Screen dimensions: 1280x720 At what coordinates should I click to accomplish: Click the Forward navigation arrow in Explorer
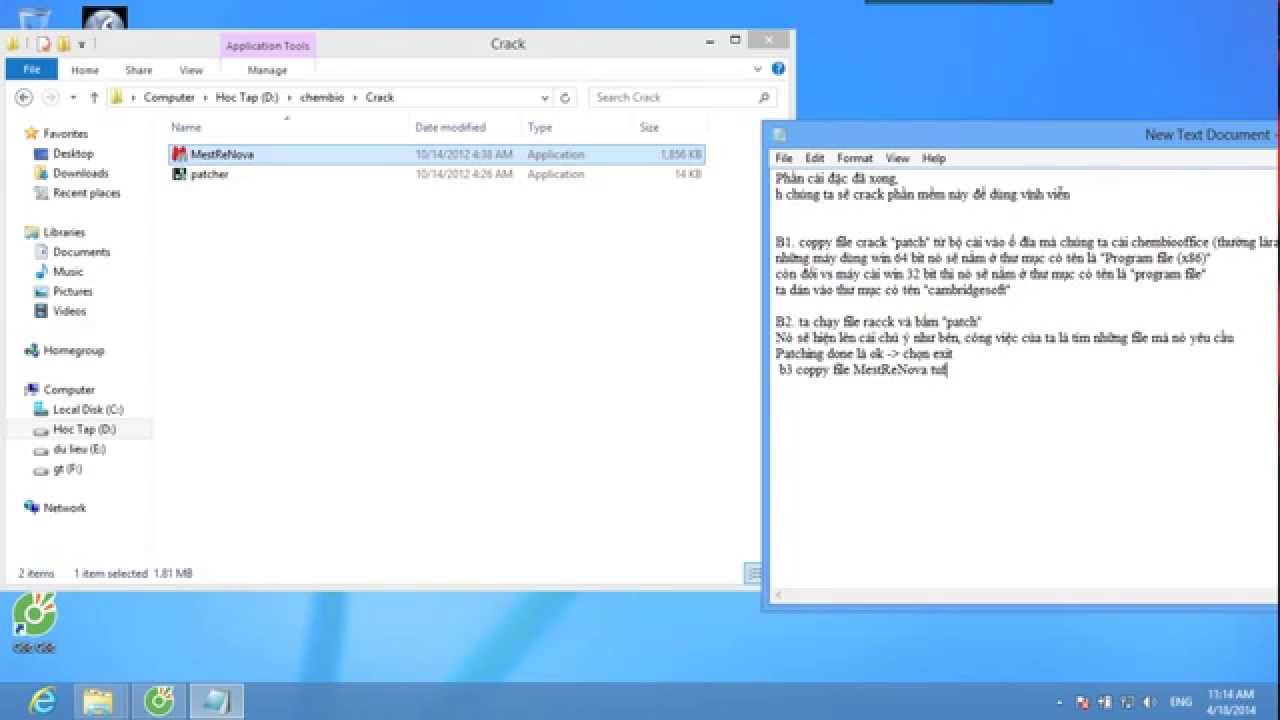(51, 97)
